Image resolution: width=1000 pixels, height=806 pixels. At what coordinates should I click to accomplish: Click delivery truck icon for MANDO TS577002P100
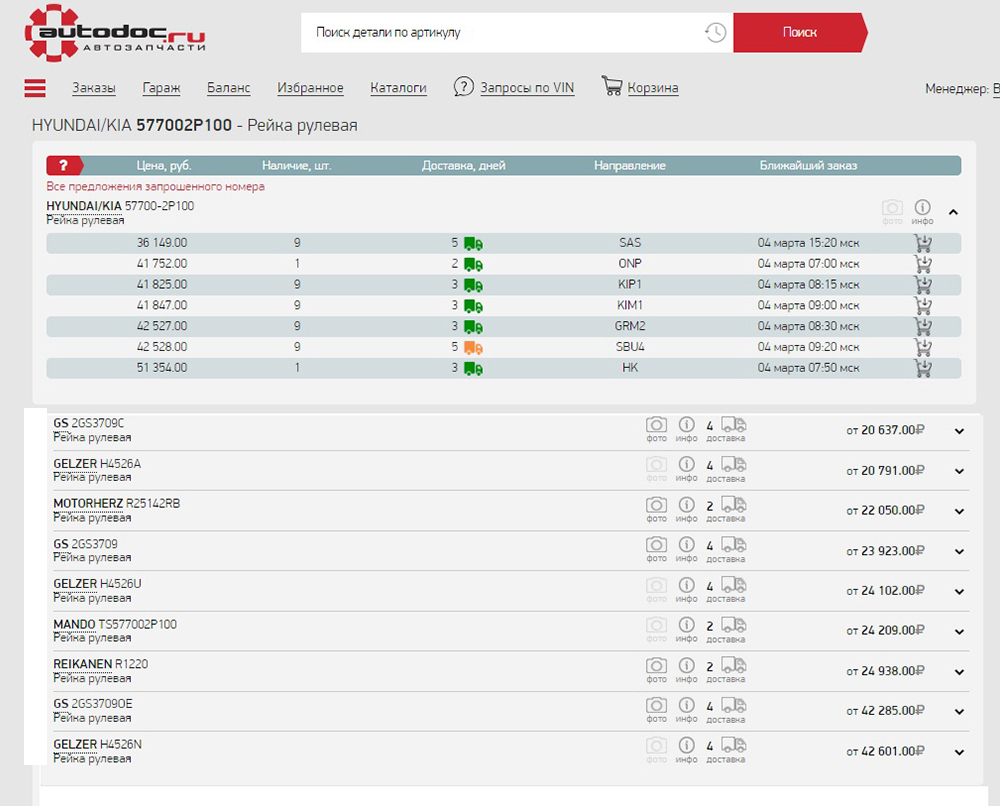point(733,625)
